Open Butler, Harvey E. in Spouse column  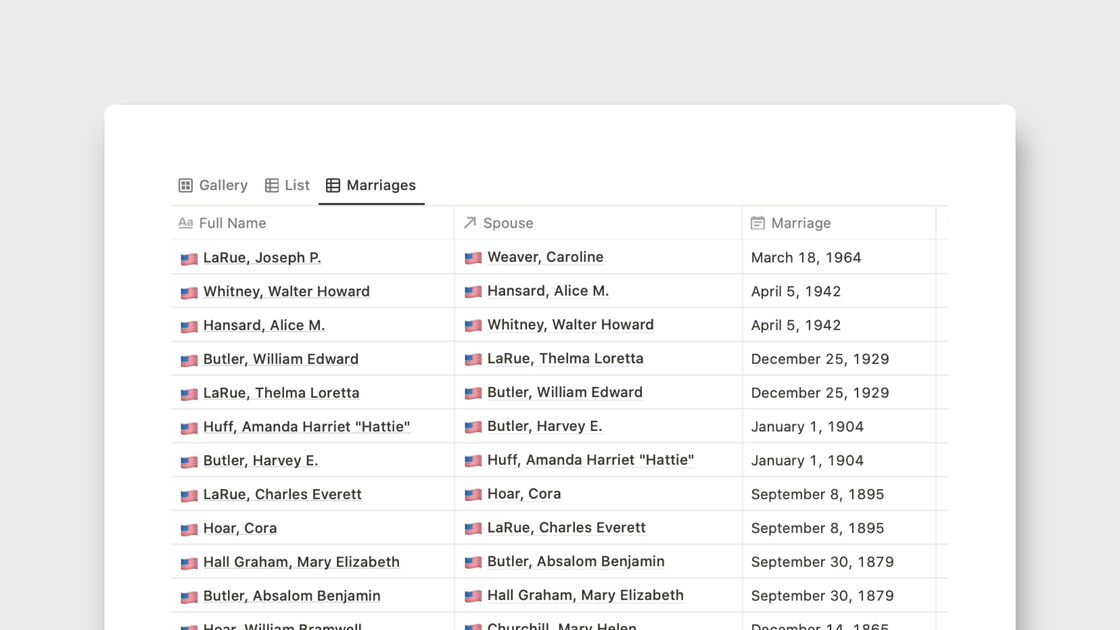tap(545, 426)
